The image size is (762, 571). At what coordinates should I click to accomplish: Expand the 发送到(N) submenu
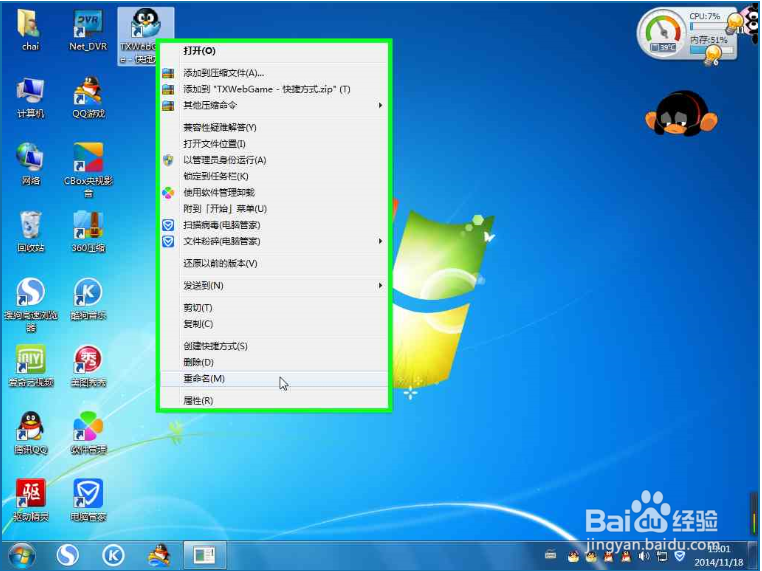tap(274, 285)
